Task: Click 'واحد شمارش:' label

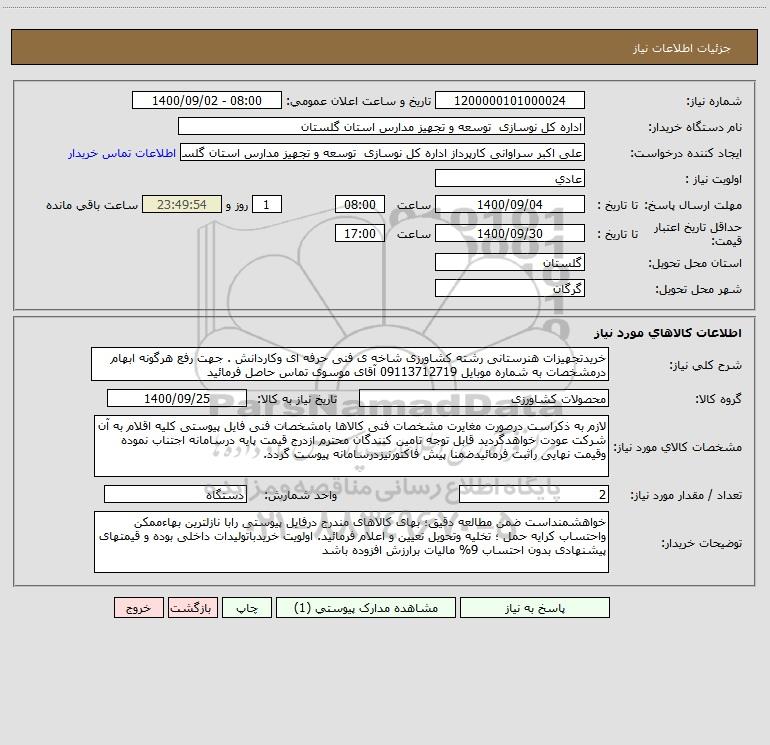Action: click(x=301, y=496)
